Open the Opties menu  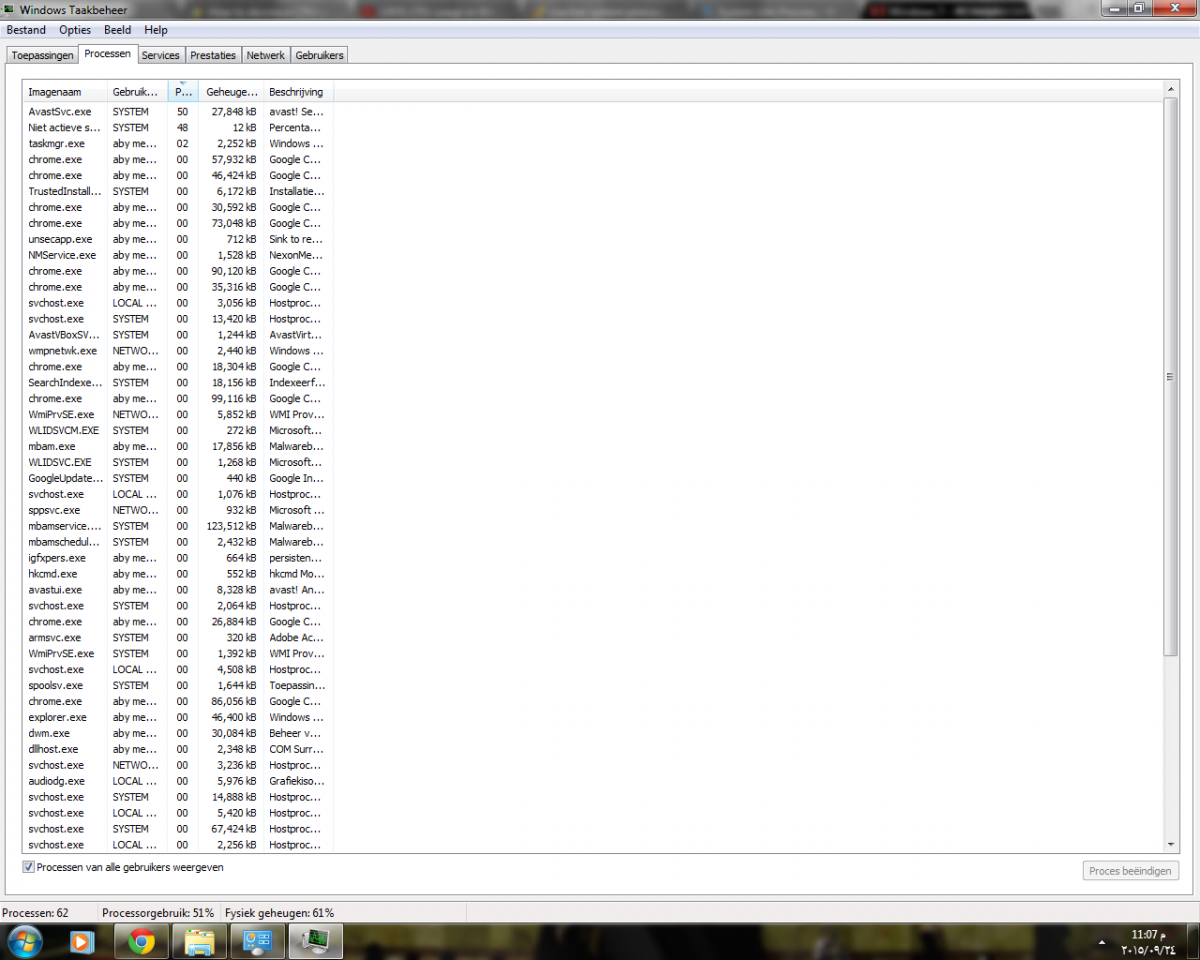75,30
